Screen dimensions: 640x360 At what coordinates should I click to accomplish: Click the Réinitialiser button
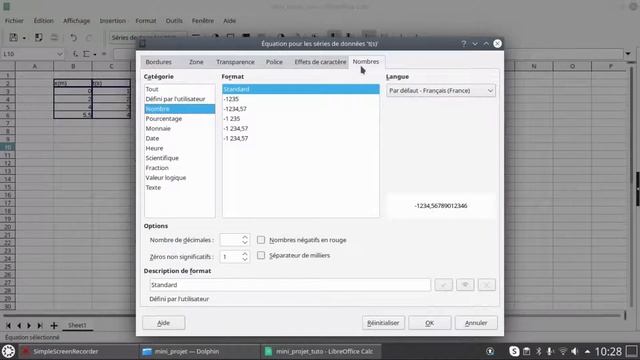click(x=383, y=323)
